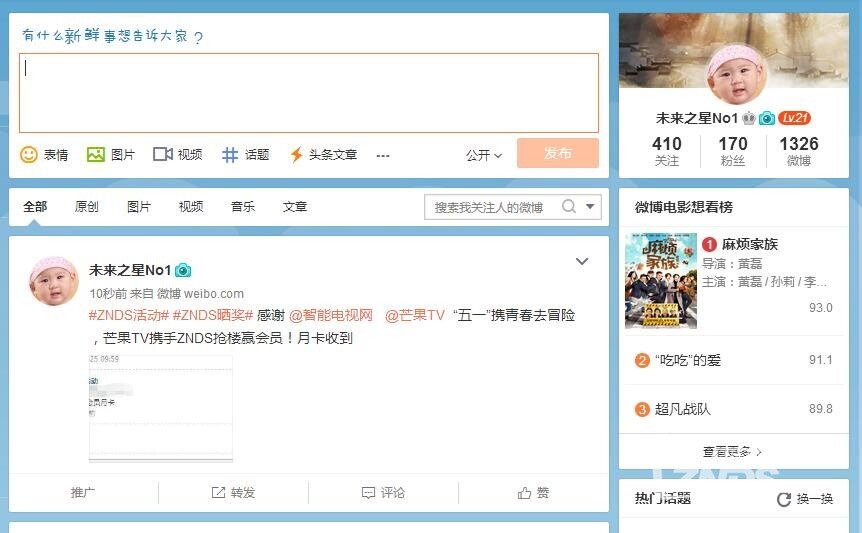Viewport: 862px width, 533px height.
Task: Open the 公开 visibility dropdown
Action: [x=484, y=155]
